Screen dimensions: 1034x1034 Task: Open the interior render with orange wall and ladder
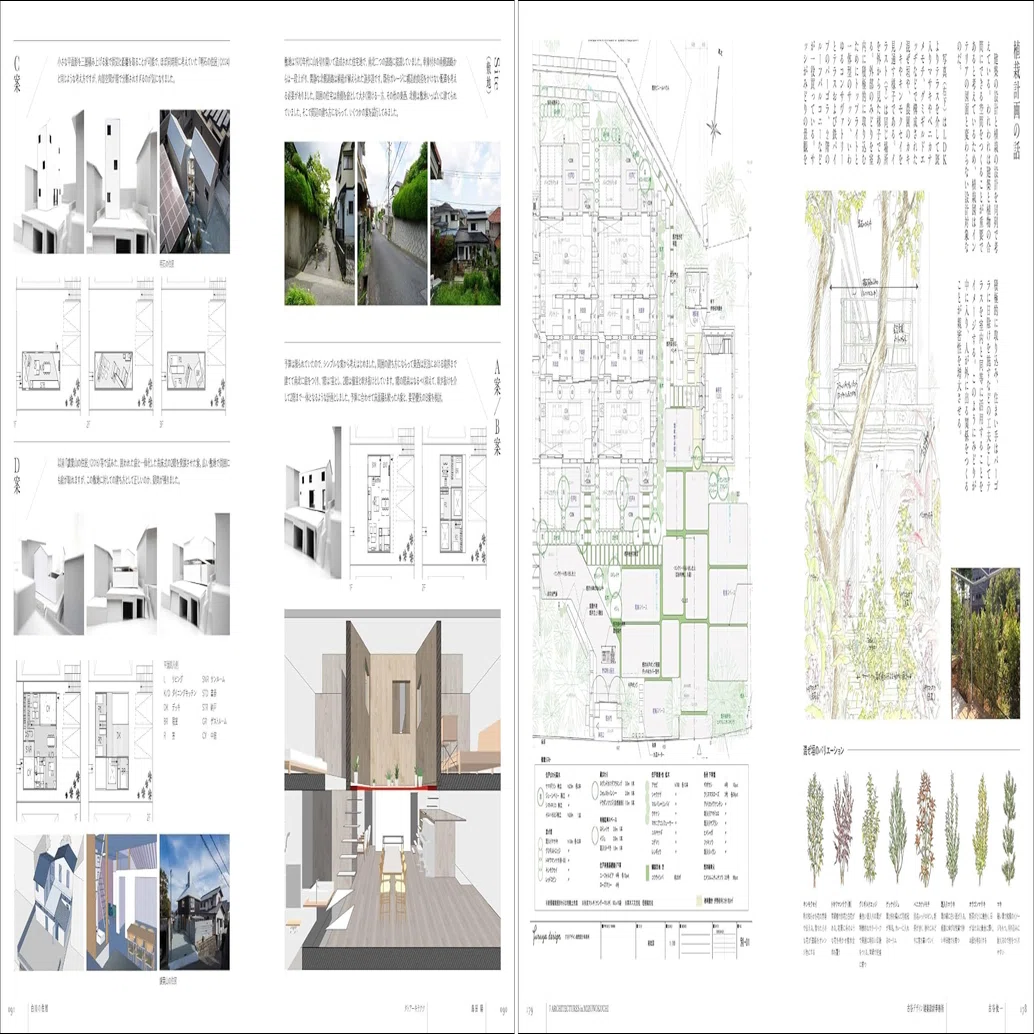[x=121, y=902]
